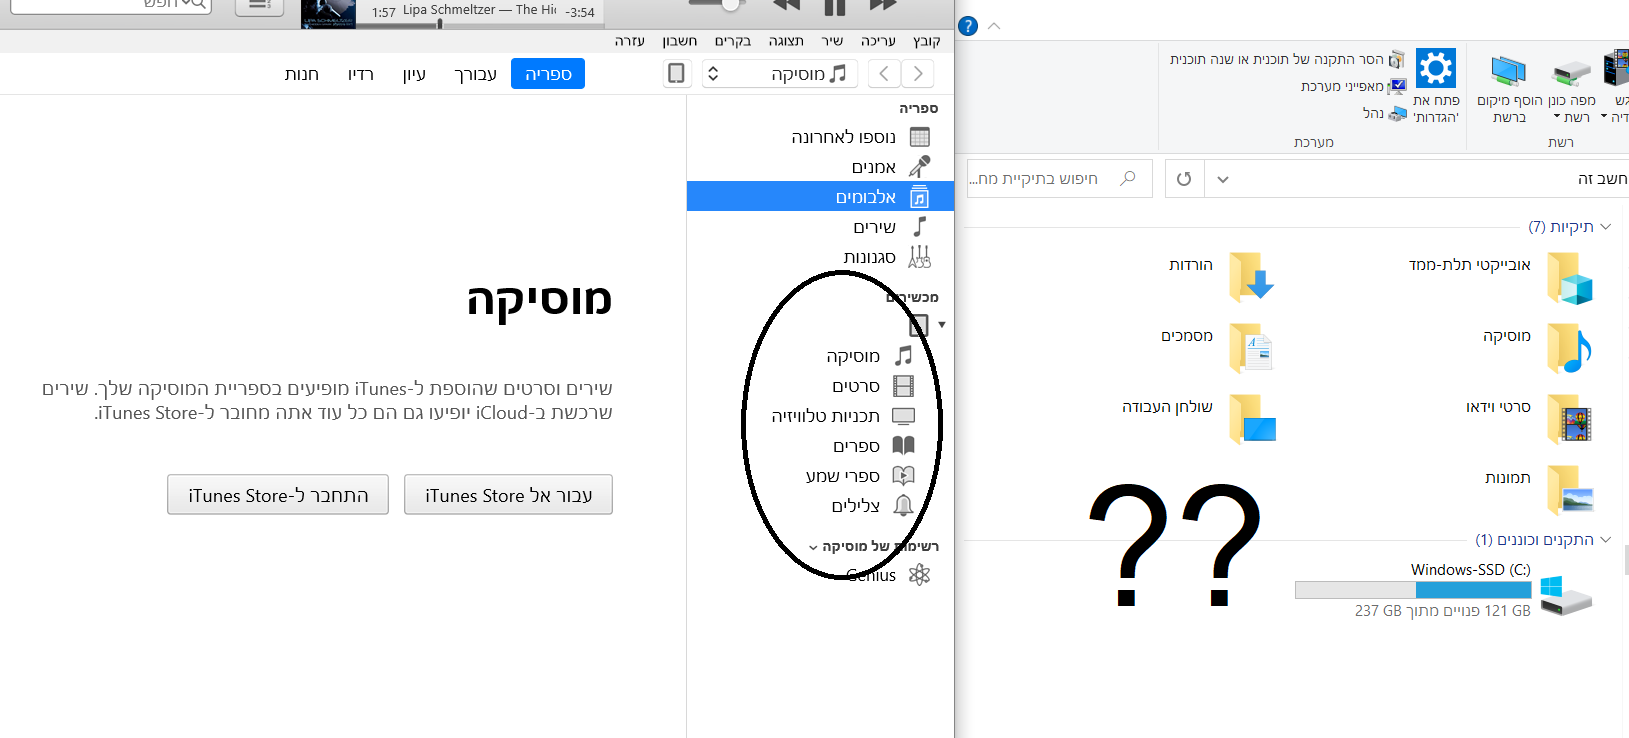Open the Up Next list button
The height and width of the screenshot is (738, 1629).
coord(259,5)
